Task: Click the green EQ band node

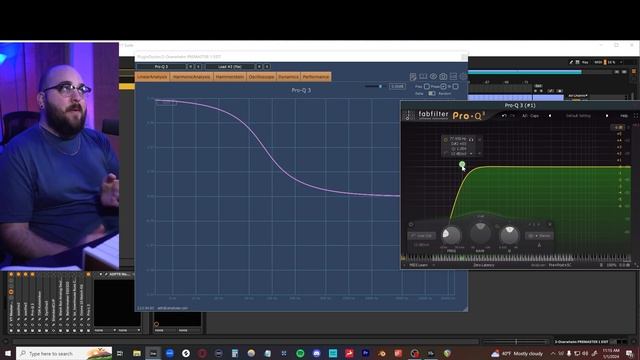Action: pyautogui.click(x=462, y=164)
